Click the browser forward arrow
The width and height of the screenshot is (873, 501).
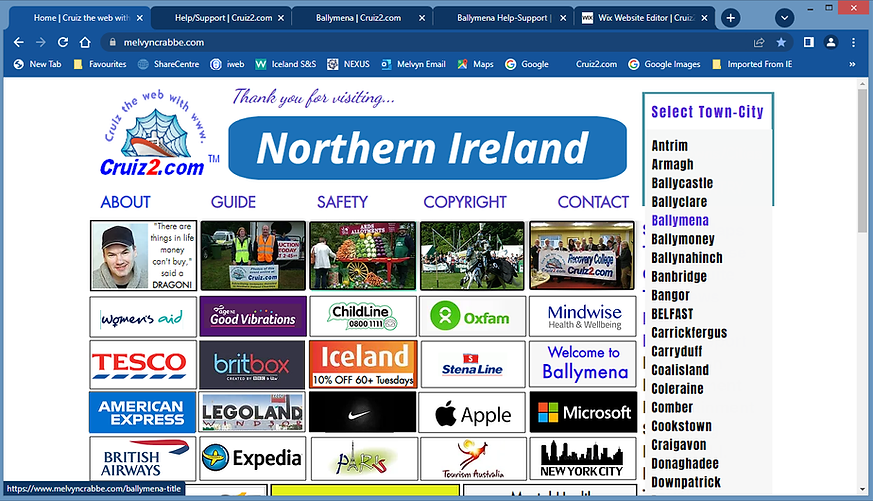pyautogui.click(x=41, y=42)
